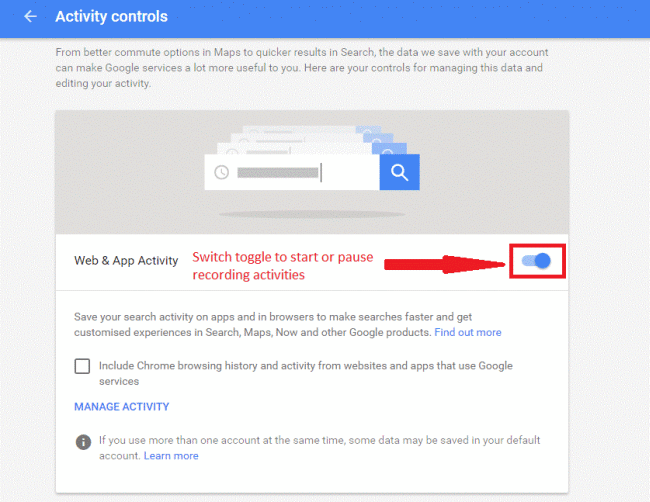The height and width of the screenshot is (502, 650).
Task: Open MANAGE ACTIVITY
Action: pos(121,407)
